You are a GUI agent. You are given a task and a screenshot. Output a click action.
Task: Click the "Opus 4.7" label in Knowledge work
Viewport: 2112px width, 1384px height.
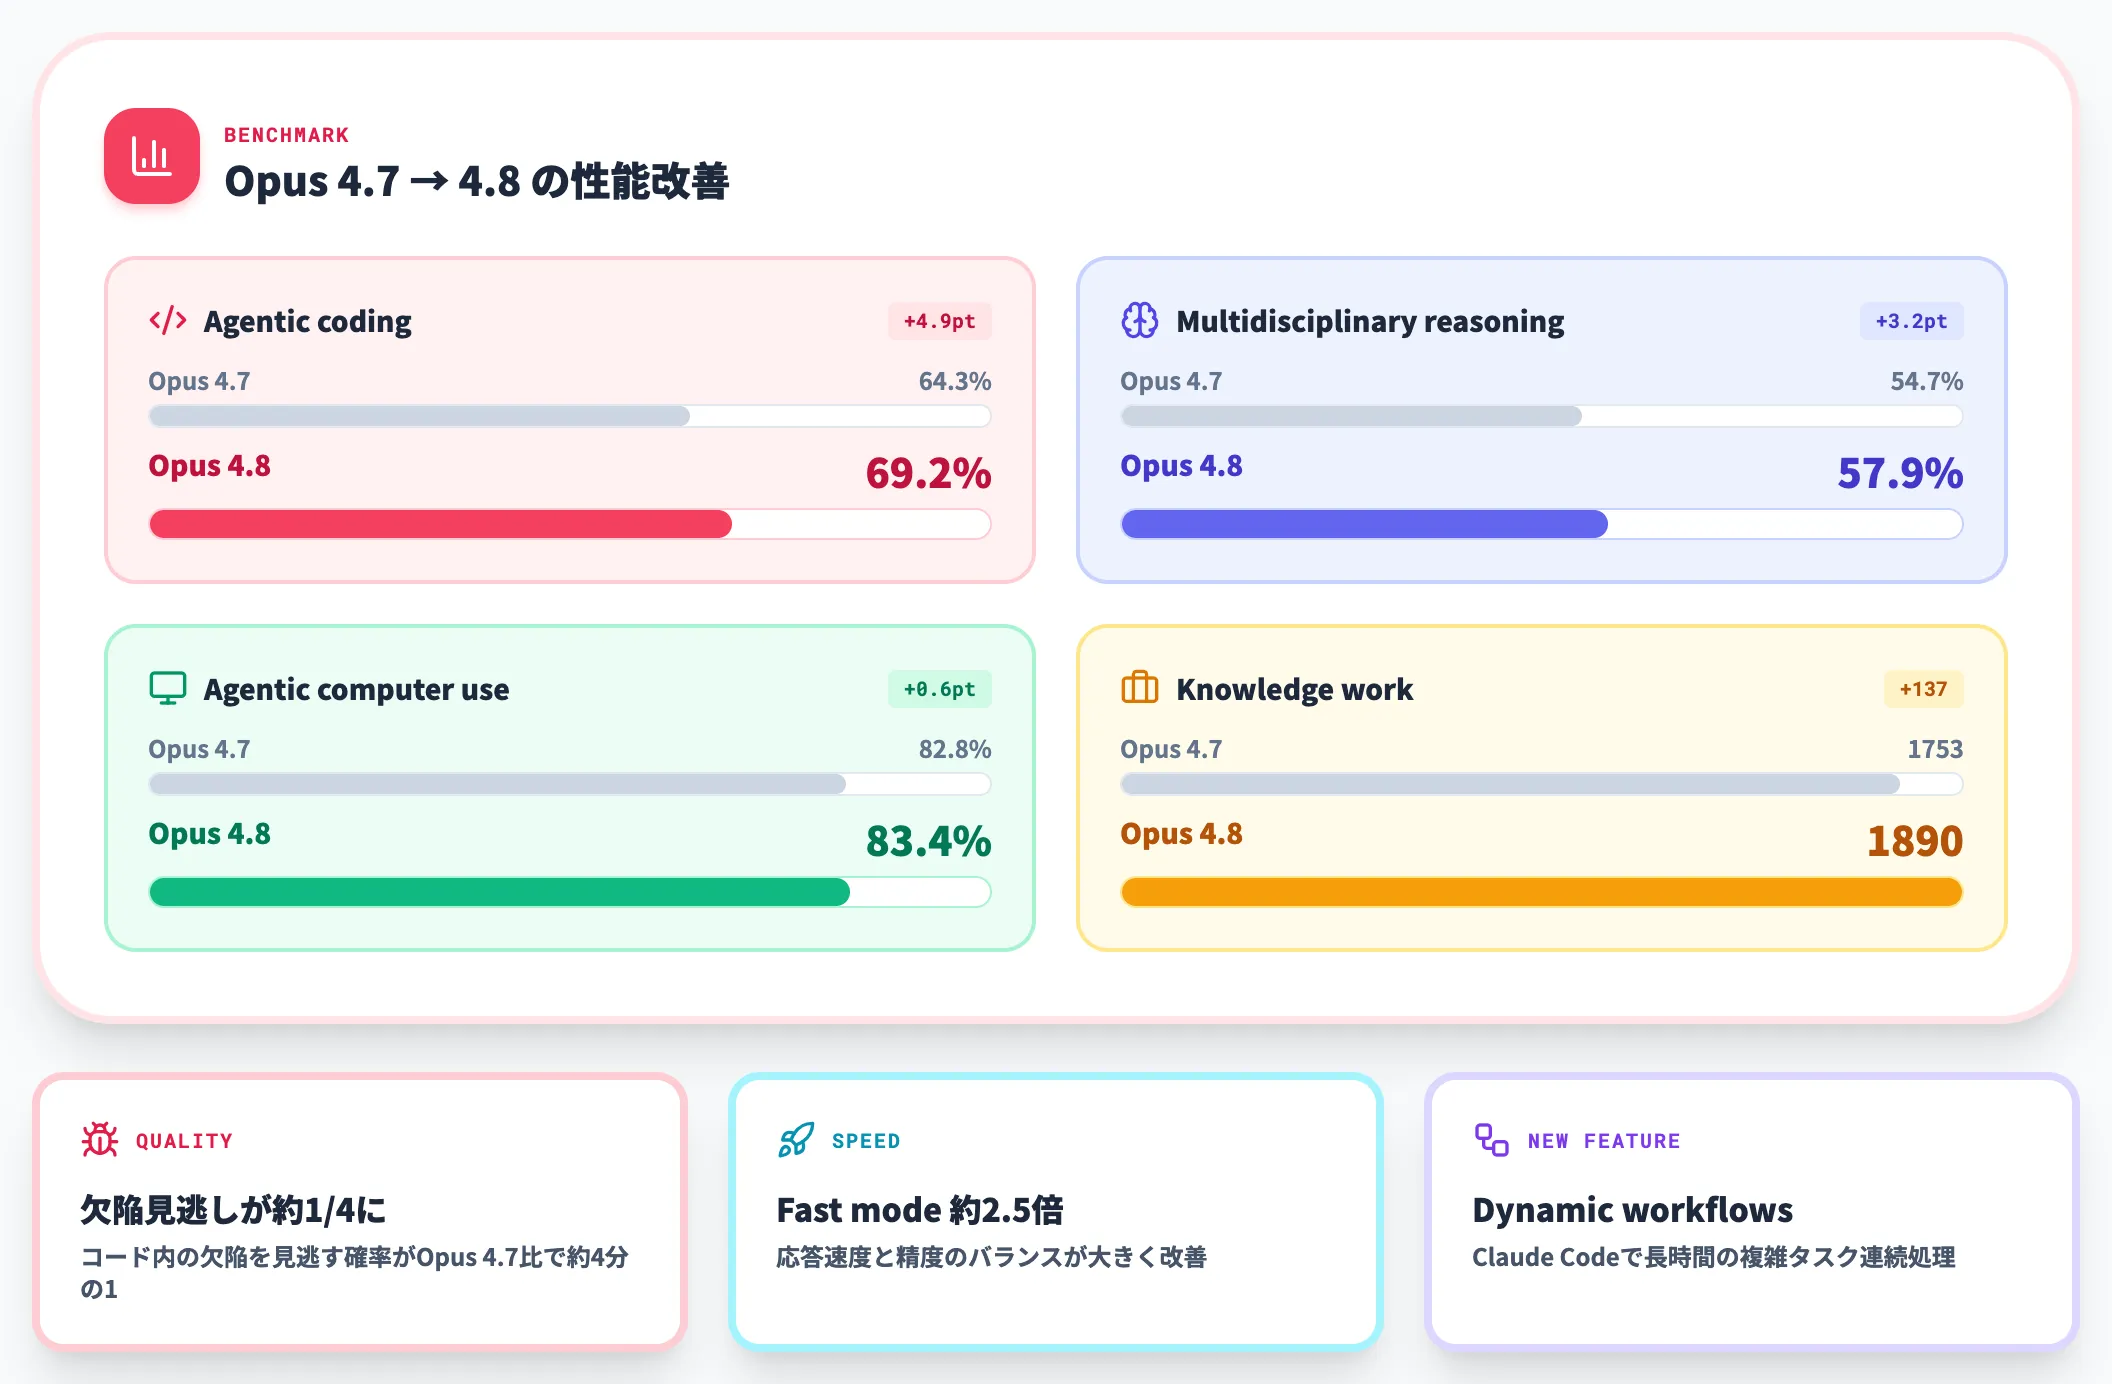1171,749
